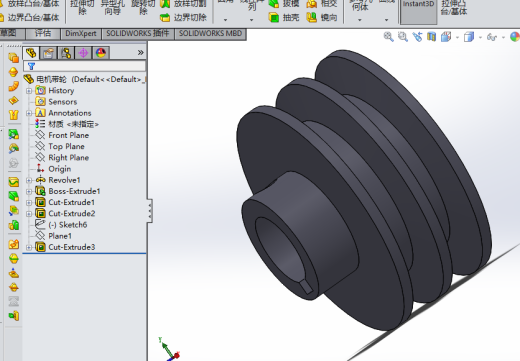Open the ConfigurationManager tab icon
Viewport: 520px width, 361px height.
pos(66,53)
